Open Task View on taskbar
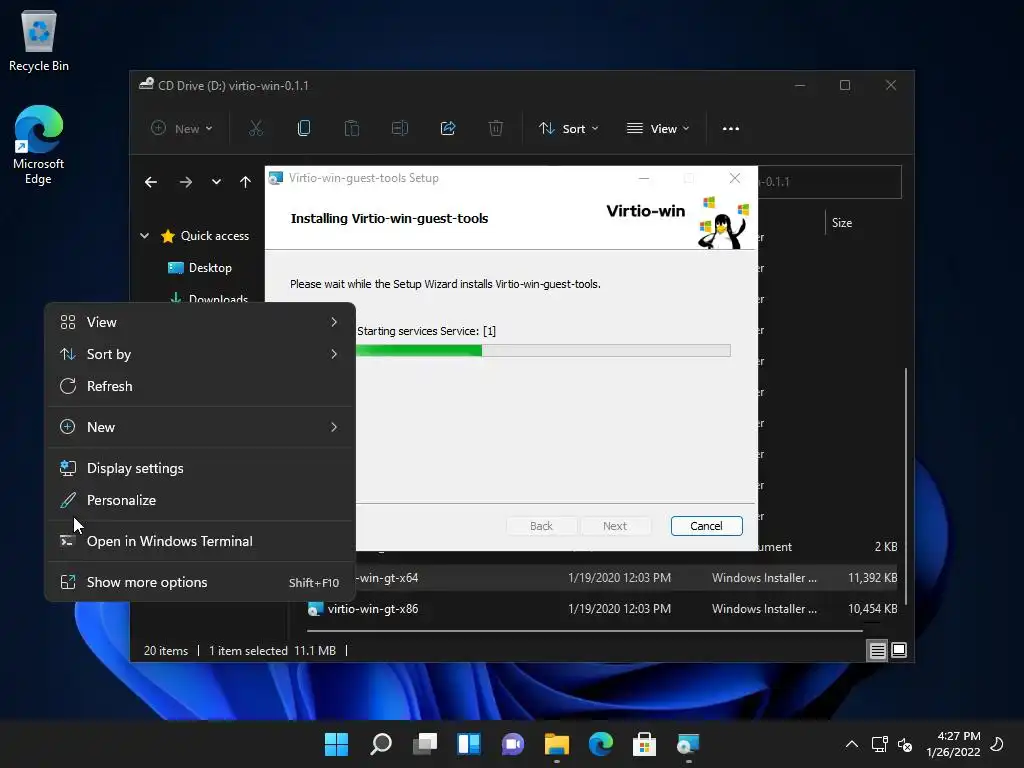Screen dimensions: 1024x768 click(424, 744)
